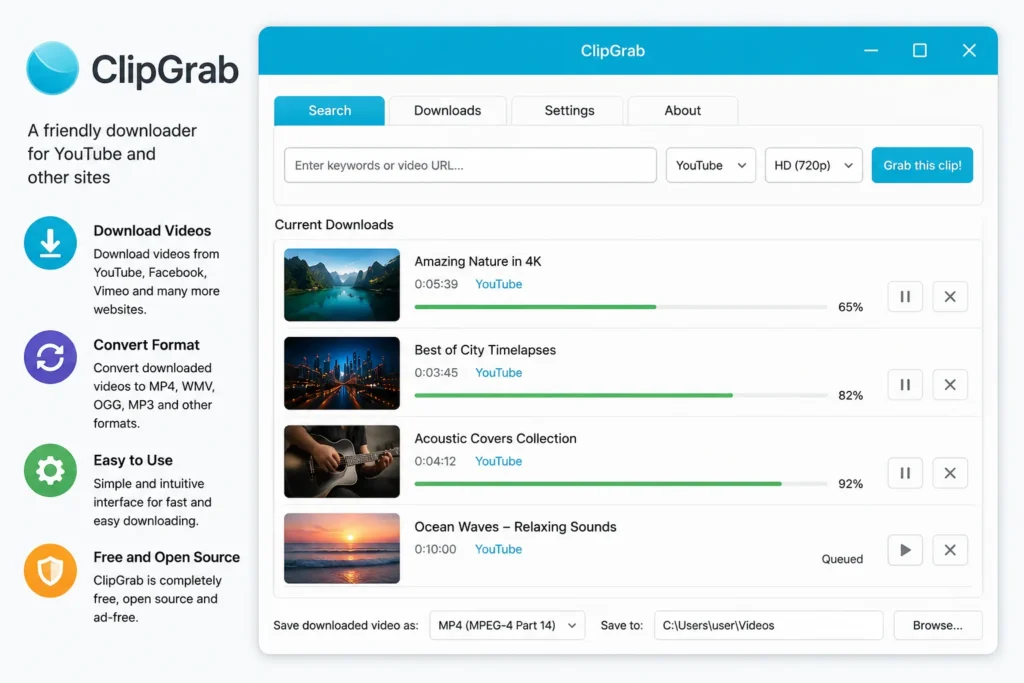Click the 0:04:12 duration
Screen dimensions: 1024x683
tap(436, 461)
